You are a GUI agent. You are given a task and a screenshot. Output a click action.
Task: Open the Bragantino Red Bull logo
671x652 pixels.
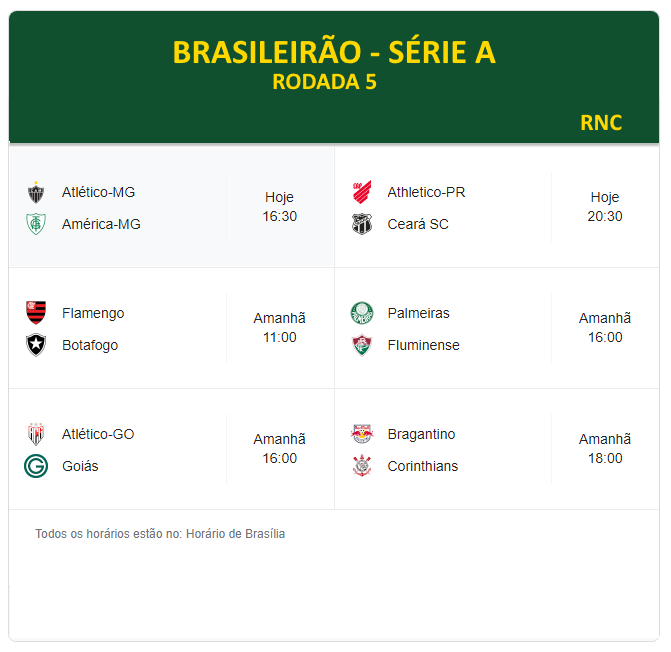[x=362, y=434]
